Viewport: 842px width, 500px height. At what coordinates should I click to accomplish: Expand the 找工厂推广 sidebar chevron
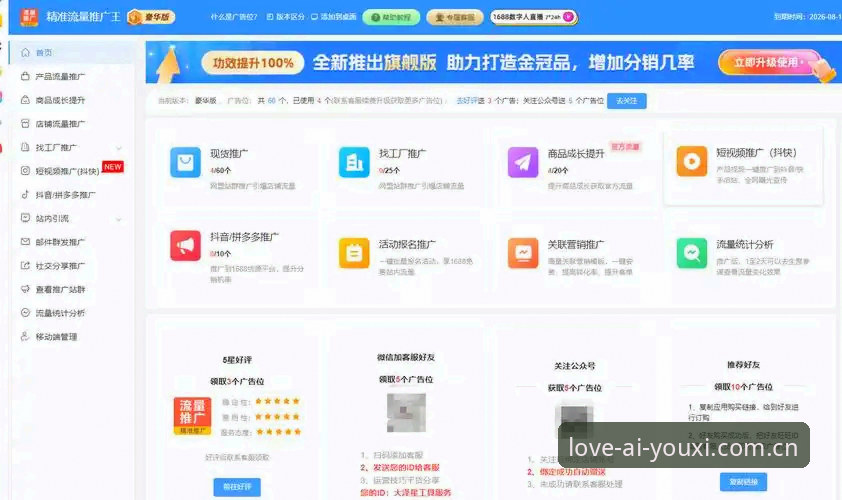click(119, 148)
